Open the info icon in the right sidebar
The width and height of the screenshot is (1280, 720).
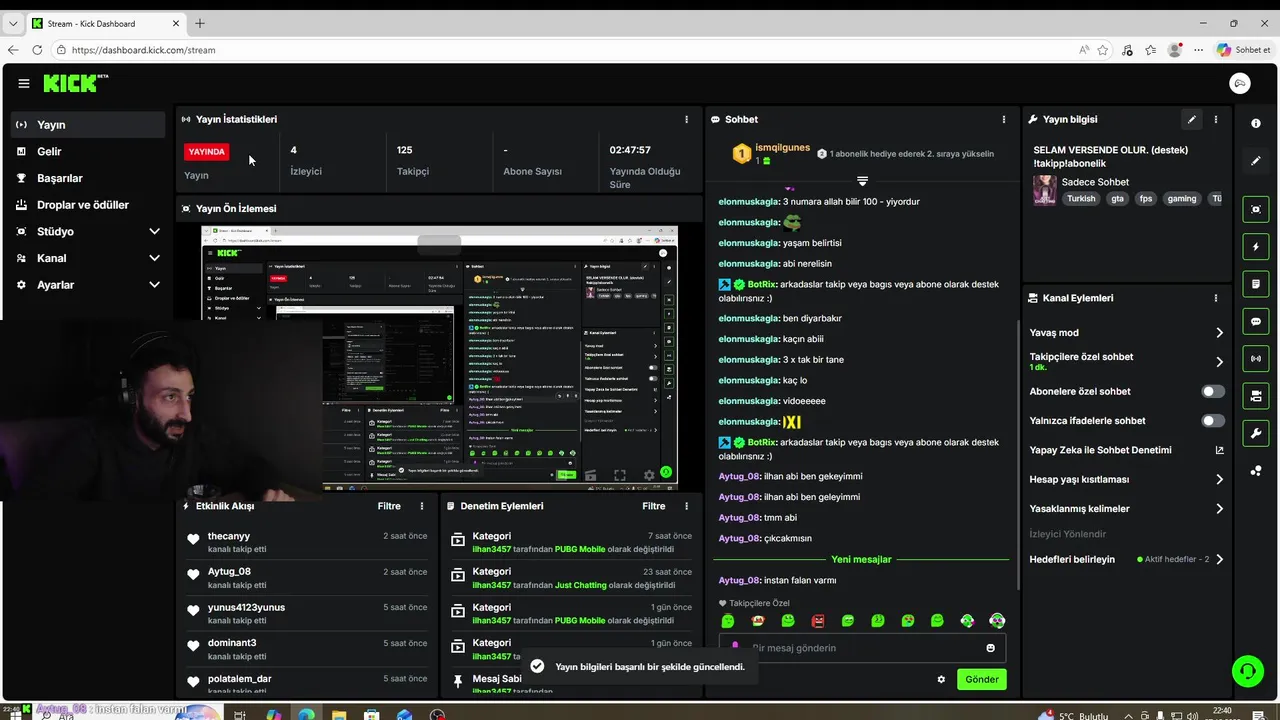(1256, 123)
